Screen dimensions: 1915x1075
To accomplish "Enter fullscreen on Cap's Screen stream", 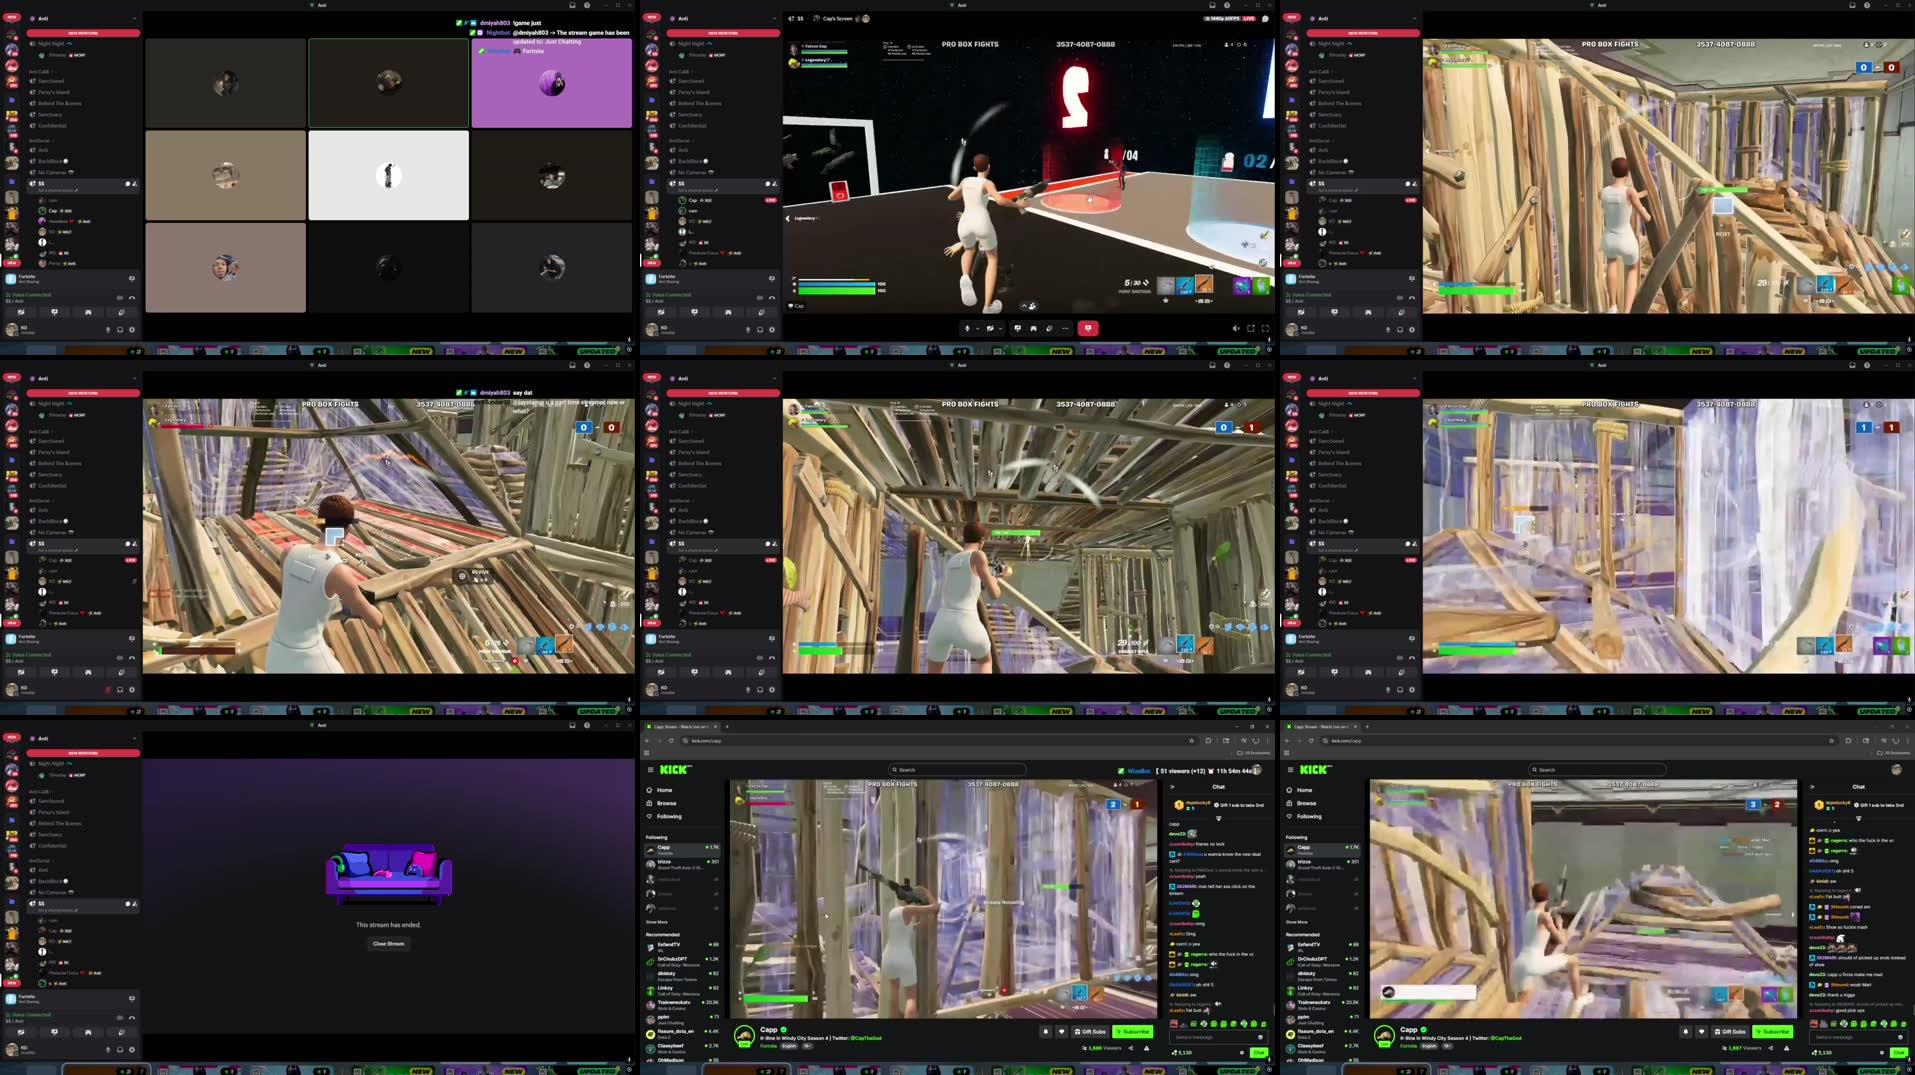I will pyautogui.click(x=1265, y=328).
